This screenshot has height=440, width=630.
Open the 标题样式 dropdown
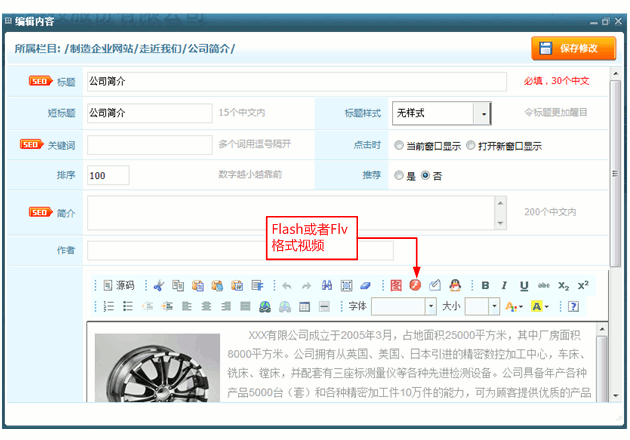pyautogui.click(x=481, y=113)
